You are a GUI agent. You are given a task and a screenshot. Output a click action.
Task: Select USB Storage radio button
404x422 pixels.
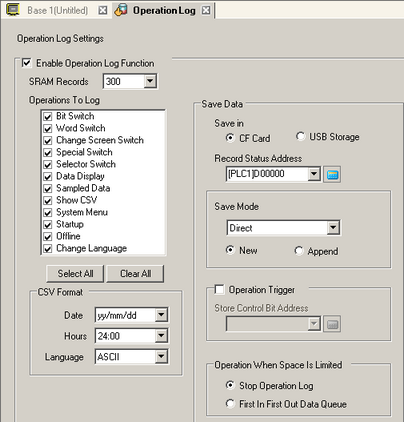[300, 136]
